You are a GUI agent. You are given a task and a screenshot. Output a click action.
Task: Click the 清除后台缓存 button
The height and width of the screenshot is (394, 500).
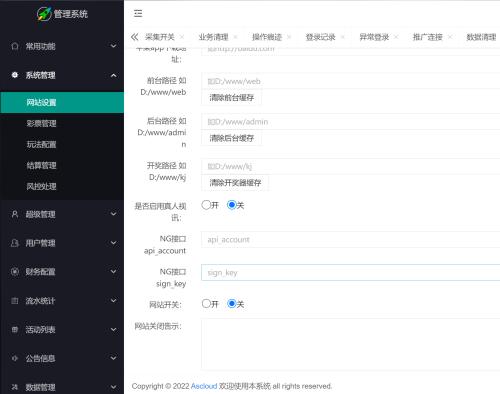(x=232, y=138)
